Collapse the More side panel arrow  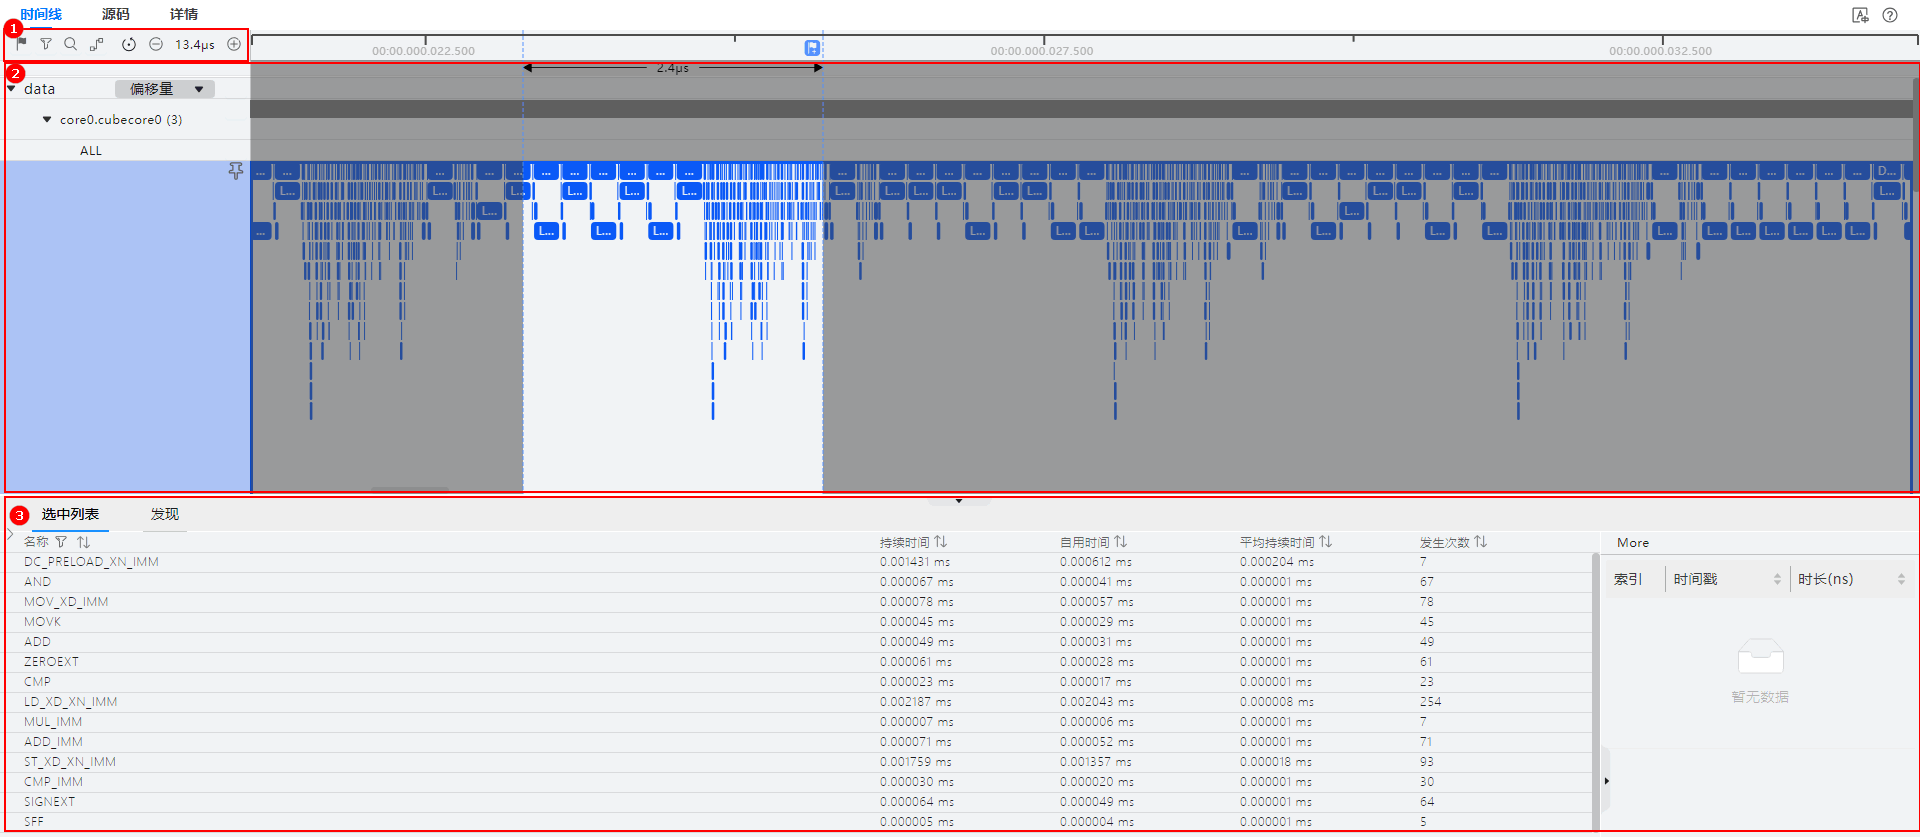[x=1607, y=781]
